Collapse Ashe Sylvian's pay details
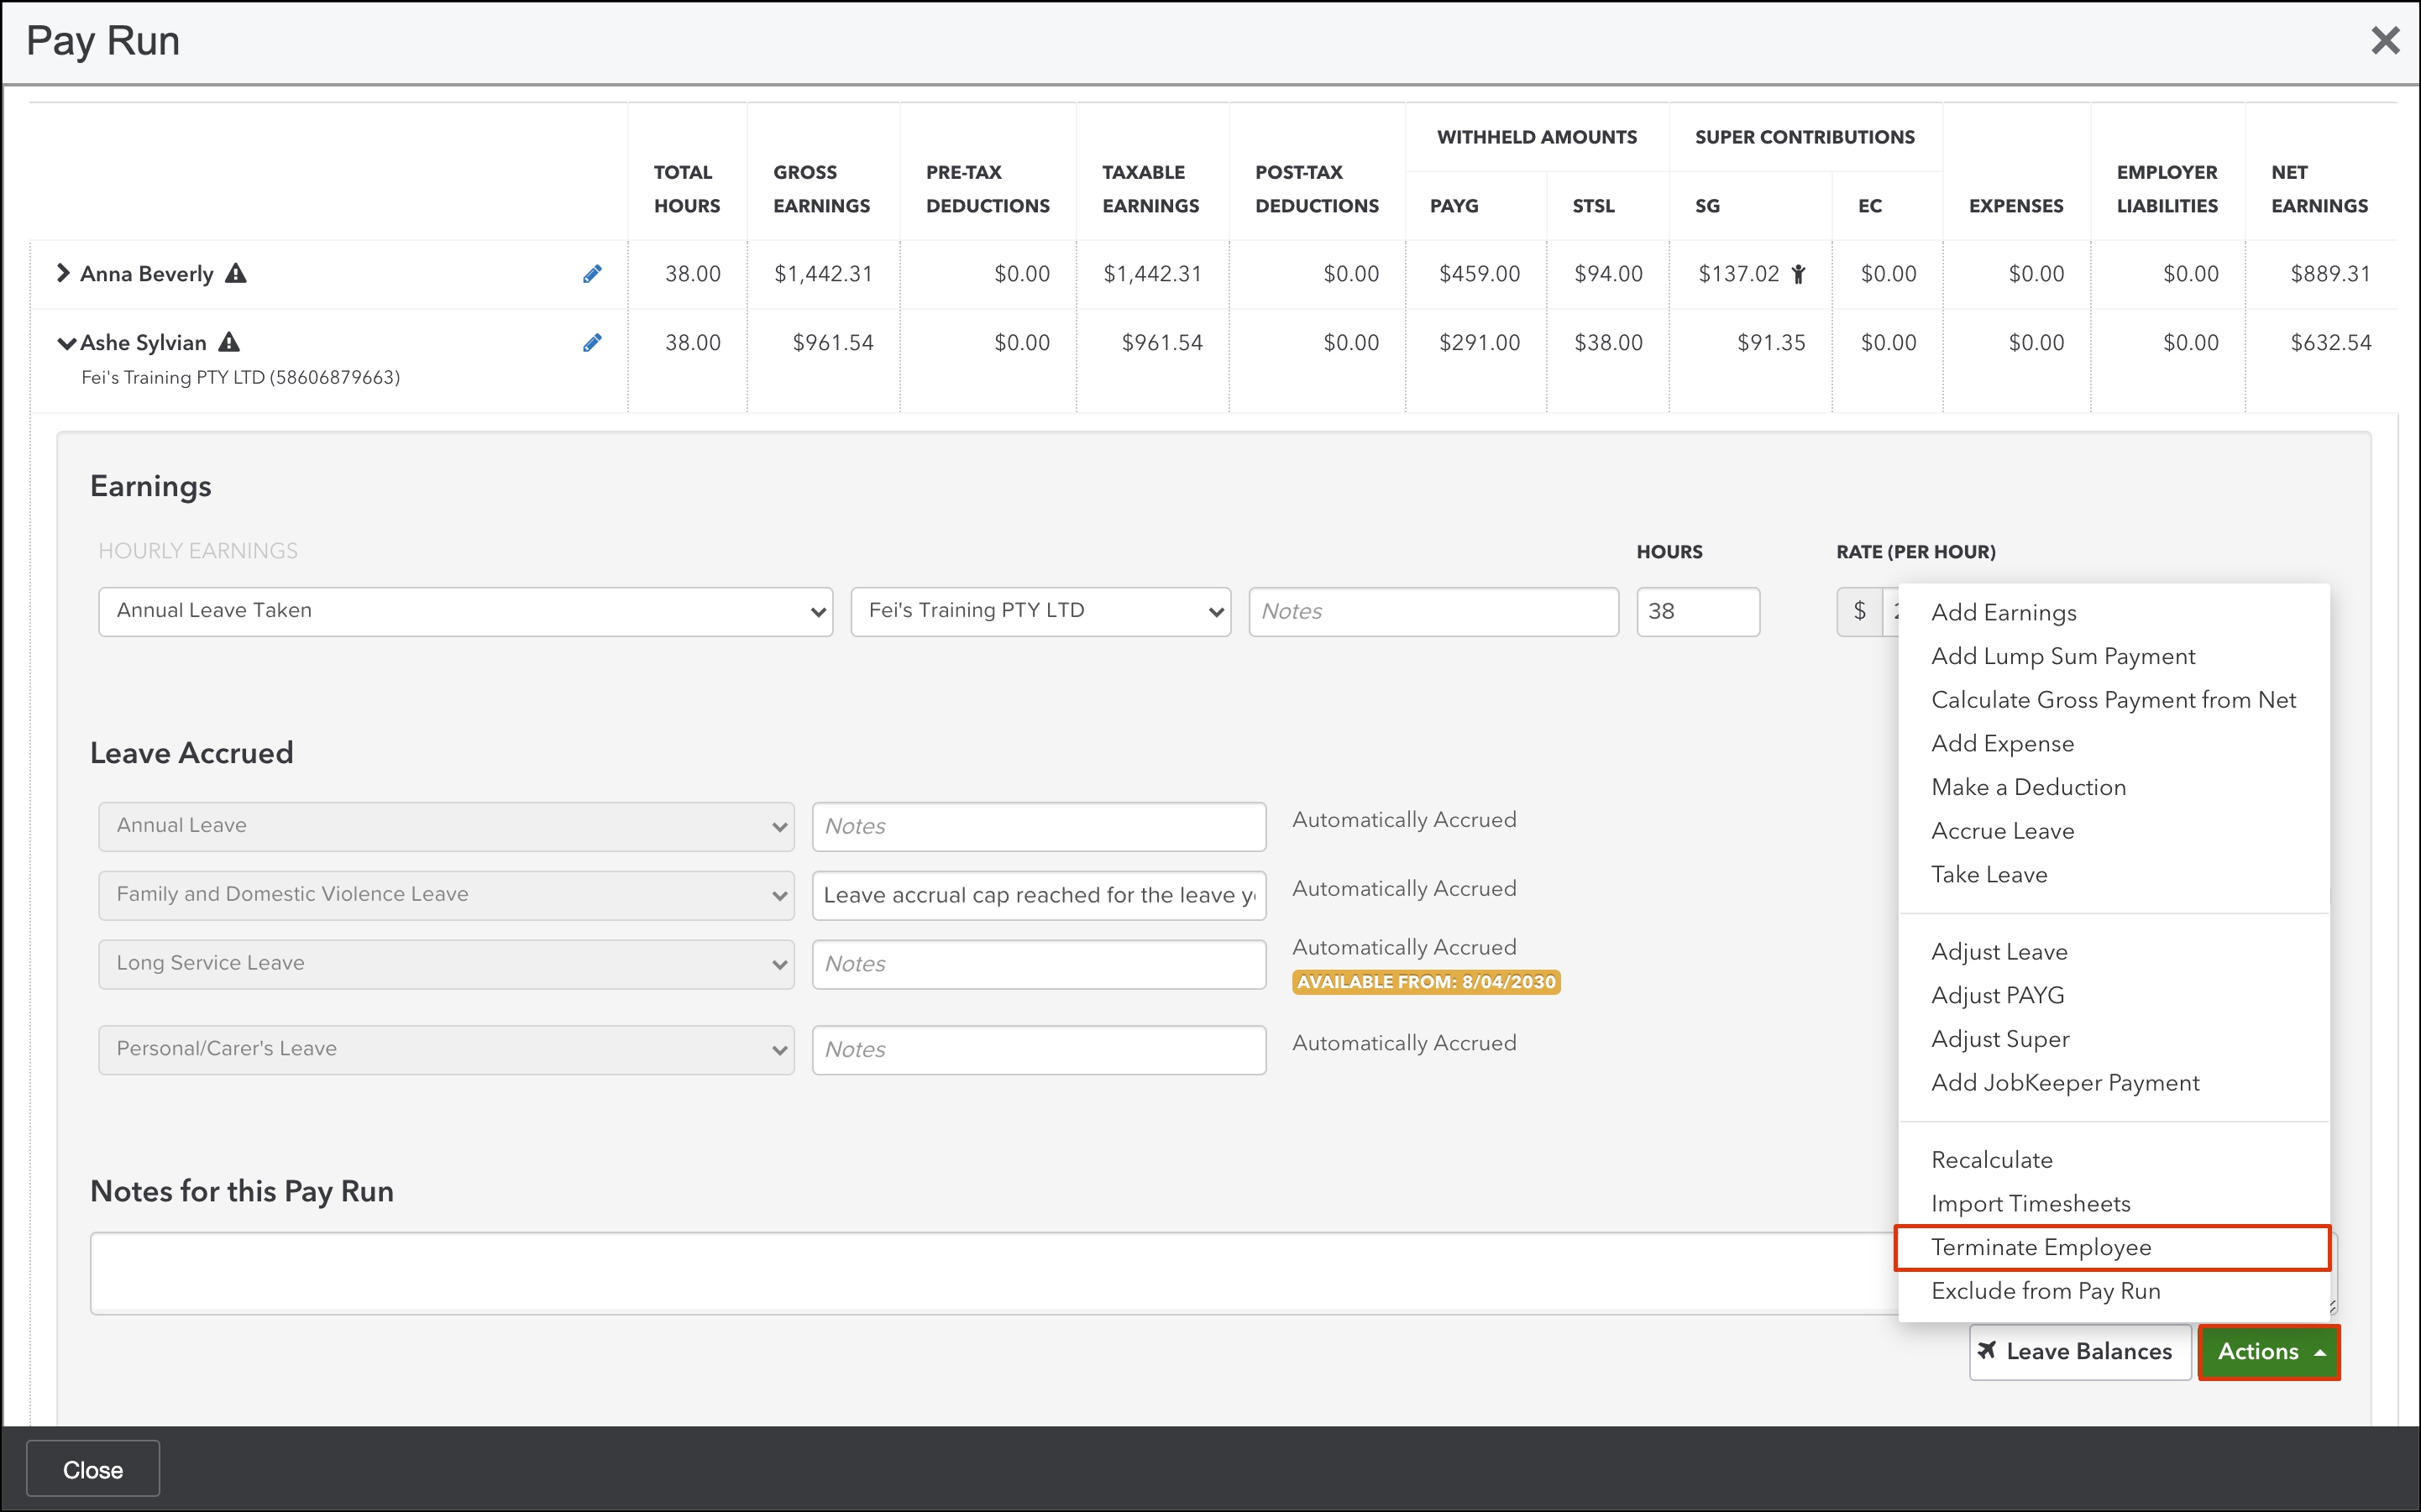 pyautogui.click(x=66, y=343)
